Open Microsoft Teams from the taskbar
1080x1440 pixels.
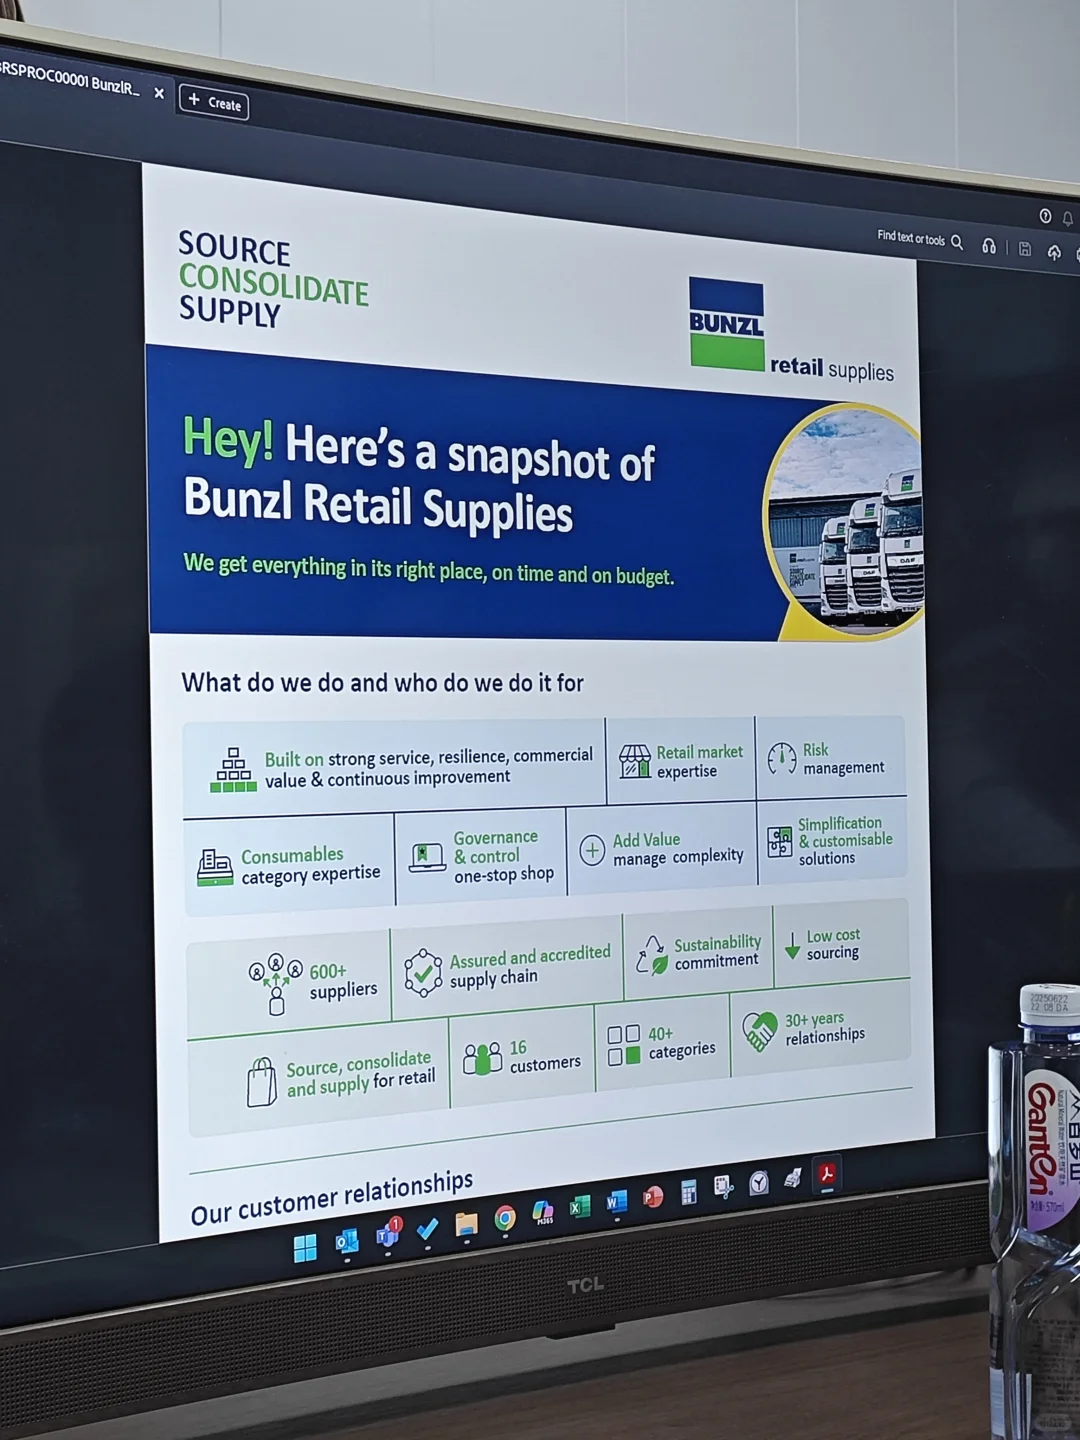[387, 1236]
